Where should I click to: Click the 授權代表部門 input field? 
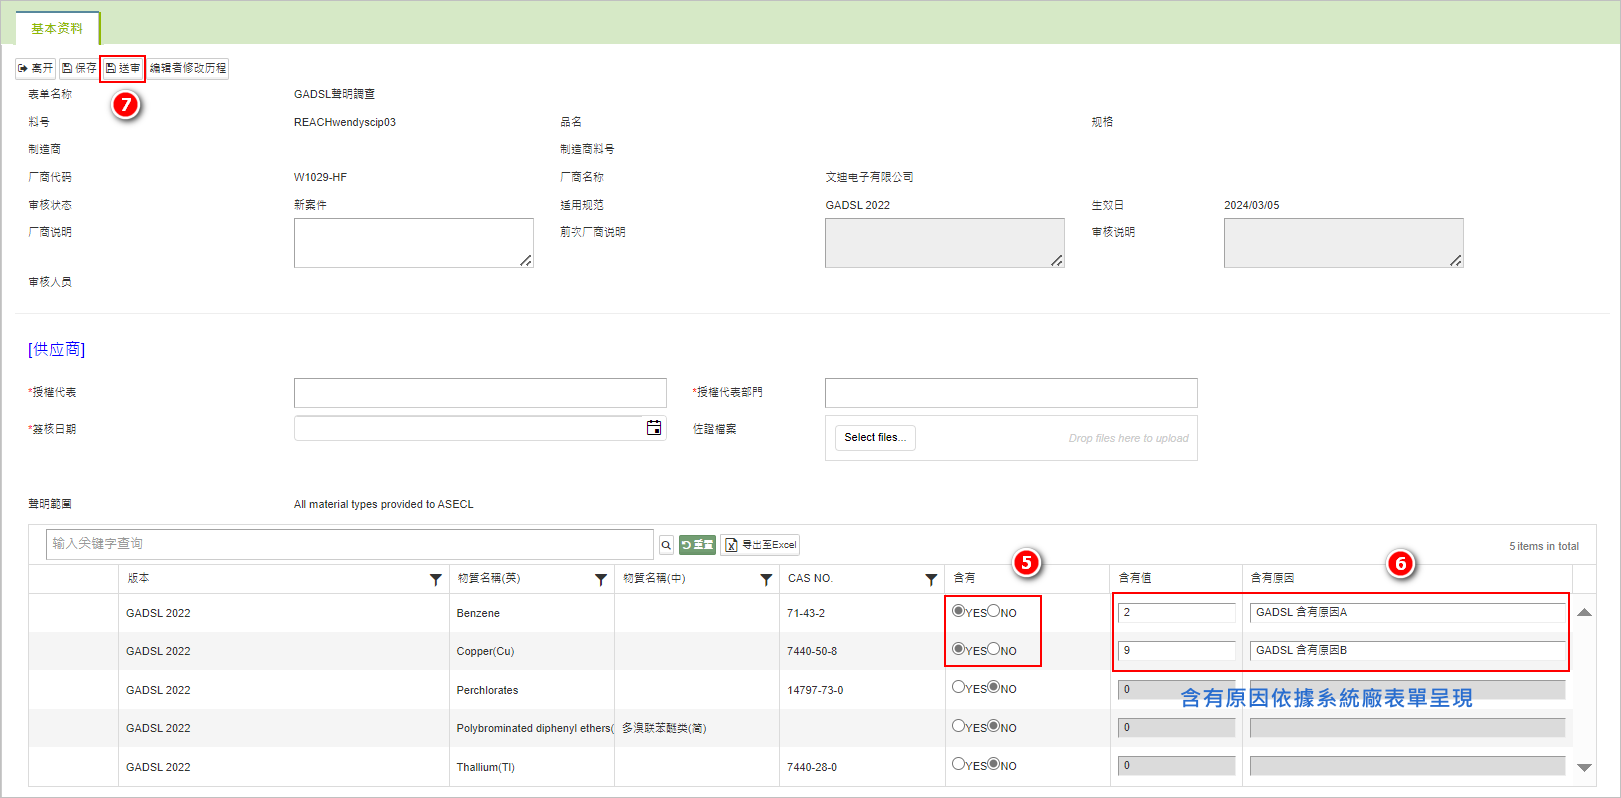pos(1011,393)
